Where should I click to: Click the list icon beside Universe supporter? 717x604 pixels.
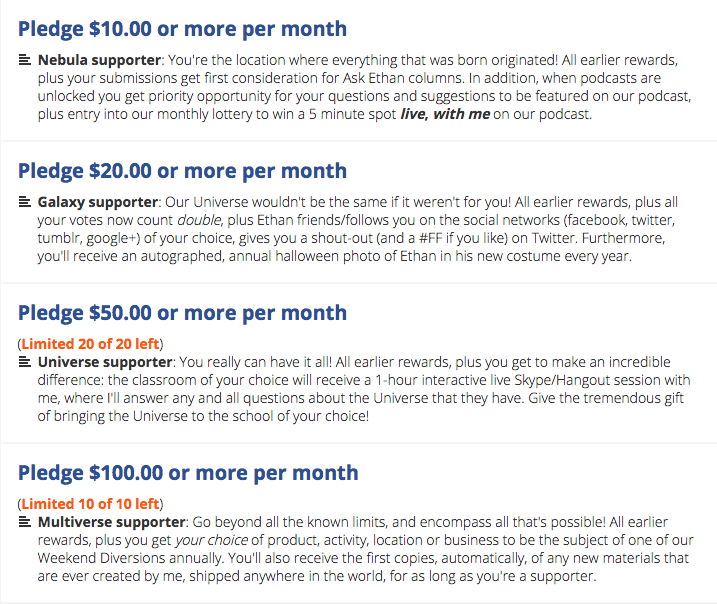click(x=25, y=362)
